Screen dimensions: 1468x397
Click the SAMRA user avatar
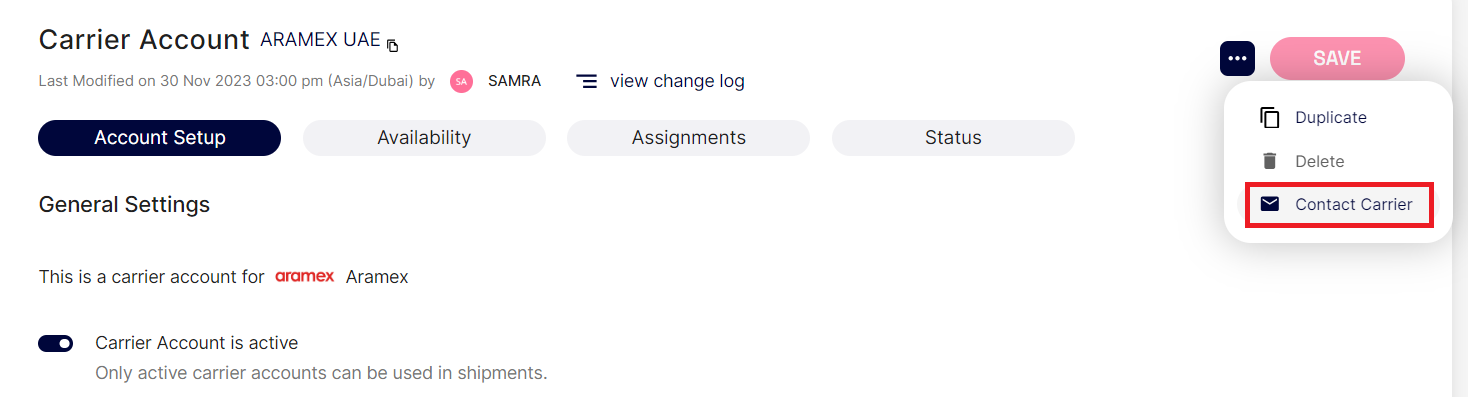click(461, 81)
